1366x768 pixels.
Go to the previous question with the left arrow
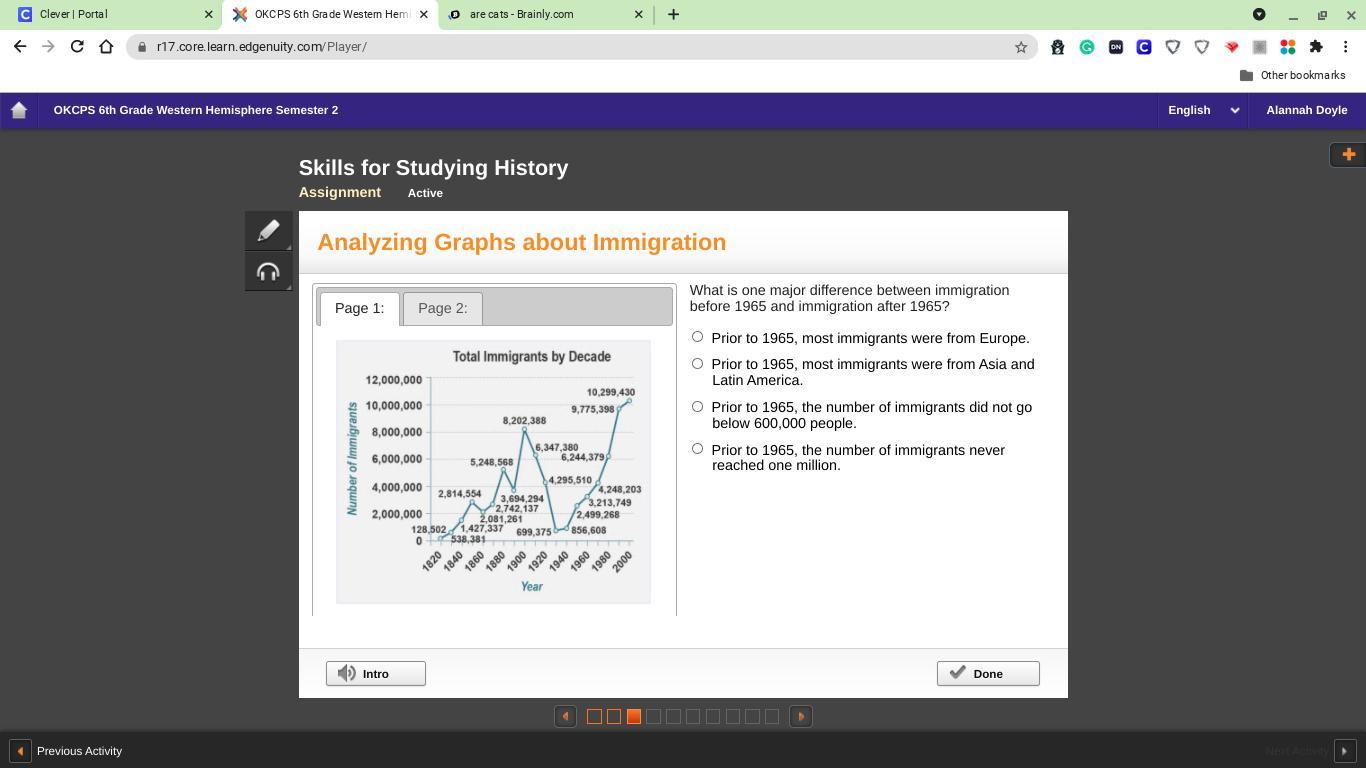point(565,716)
